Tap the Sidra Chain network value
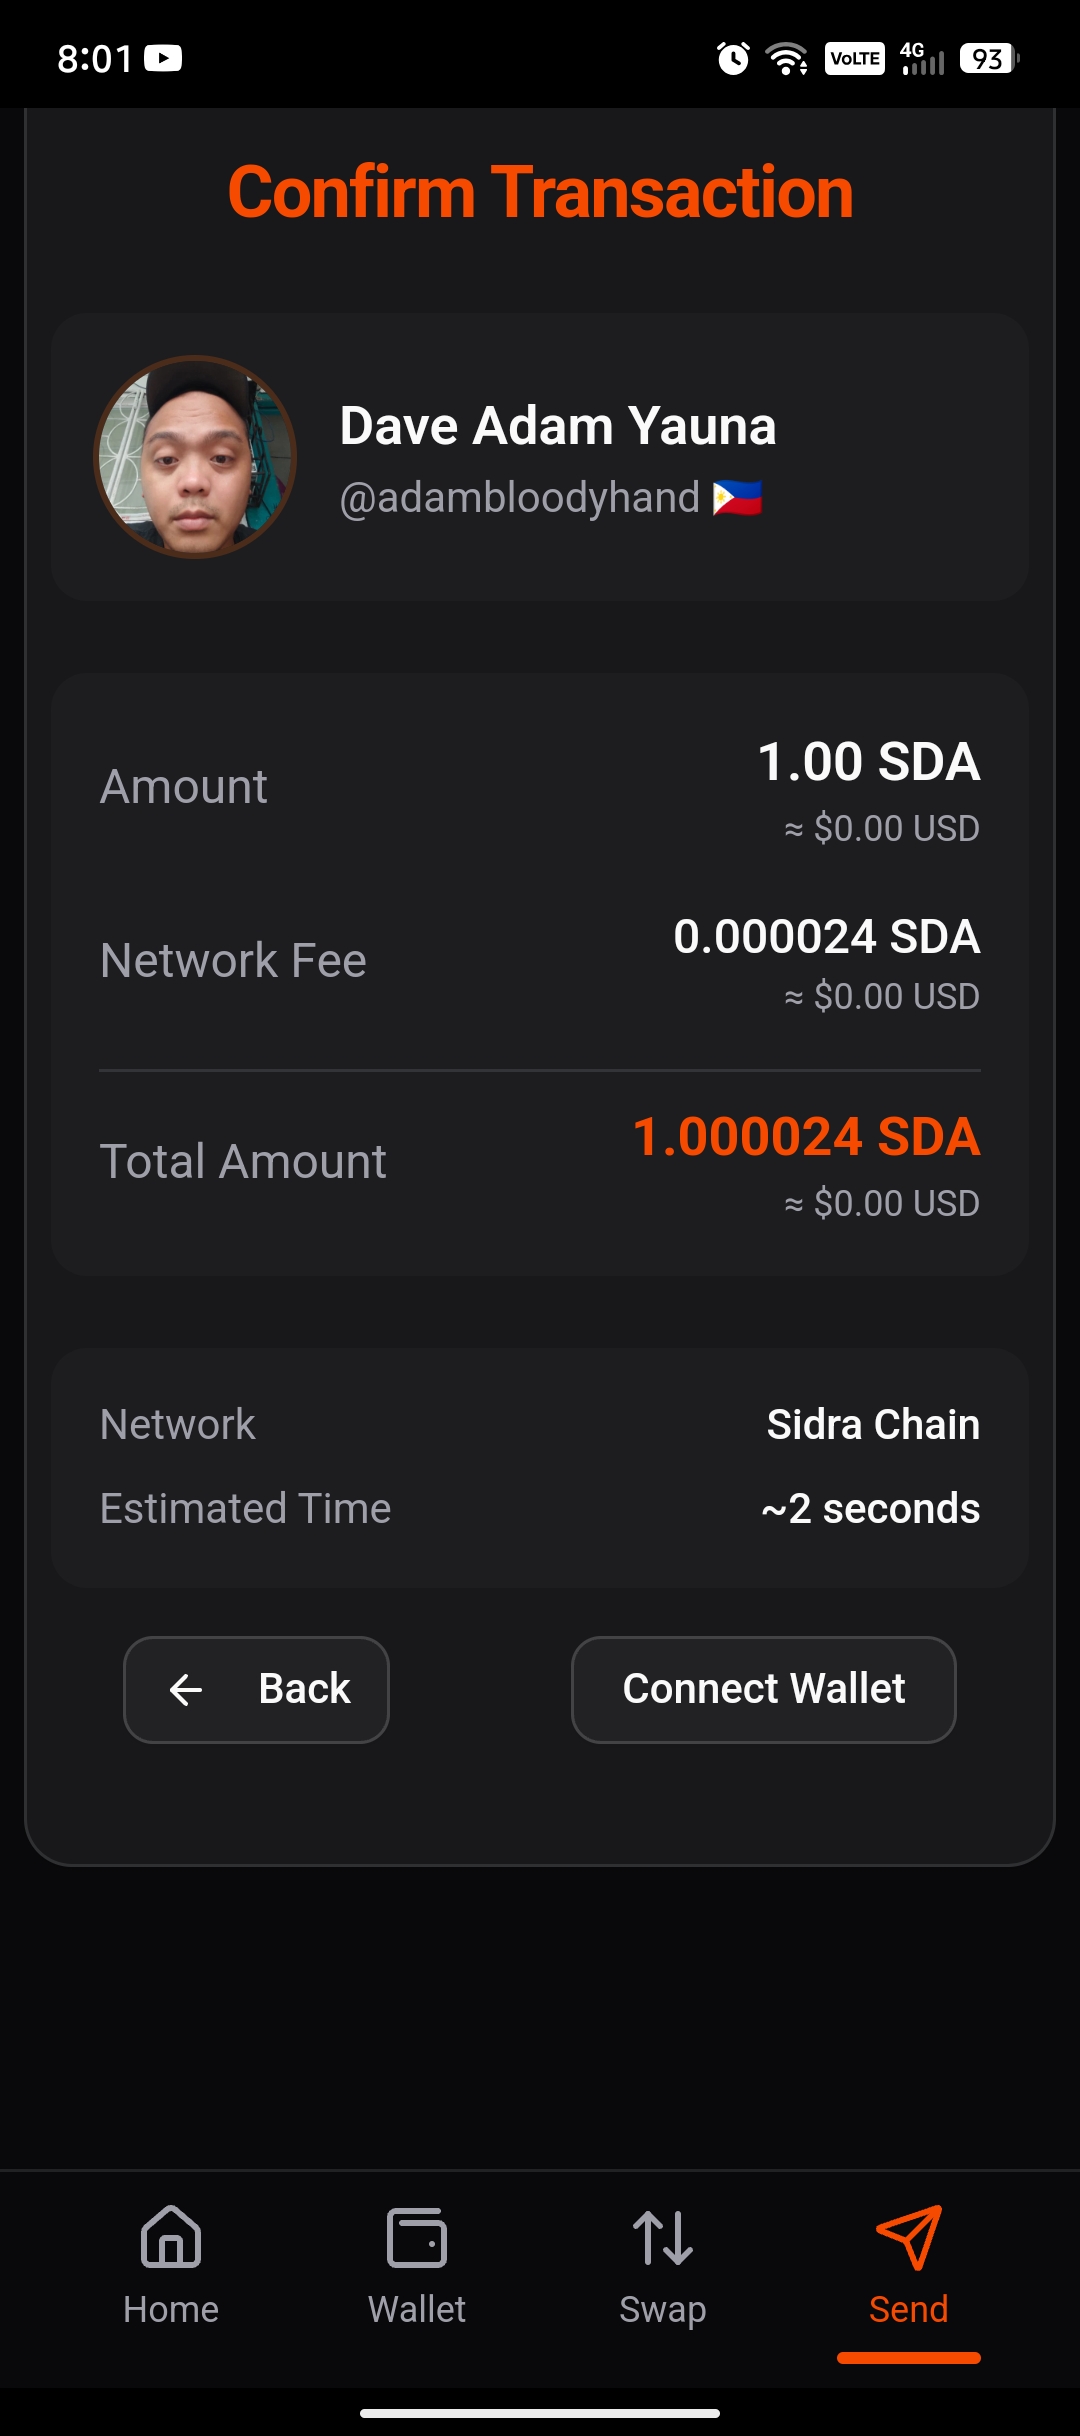This screenshot has width=1080, height=2436. point(873,1424)
